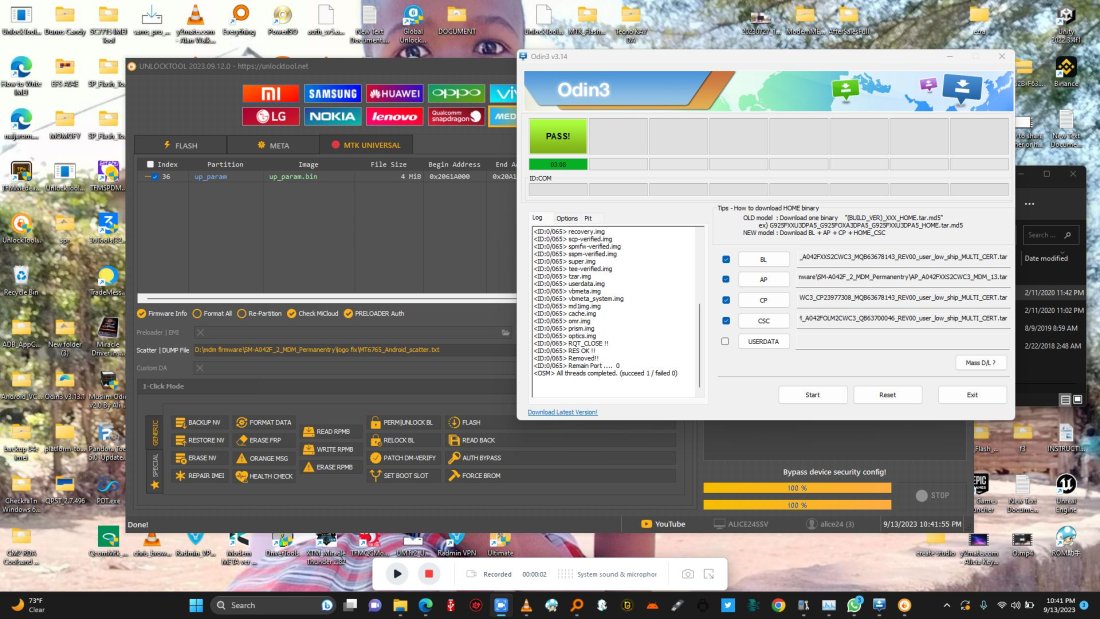
Task: Click FLASH in 1-Click Mode panel
Action: point(464,422)
